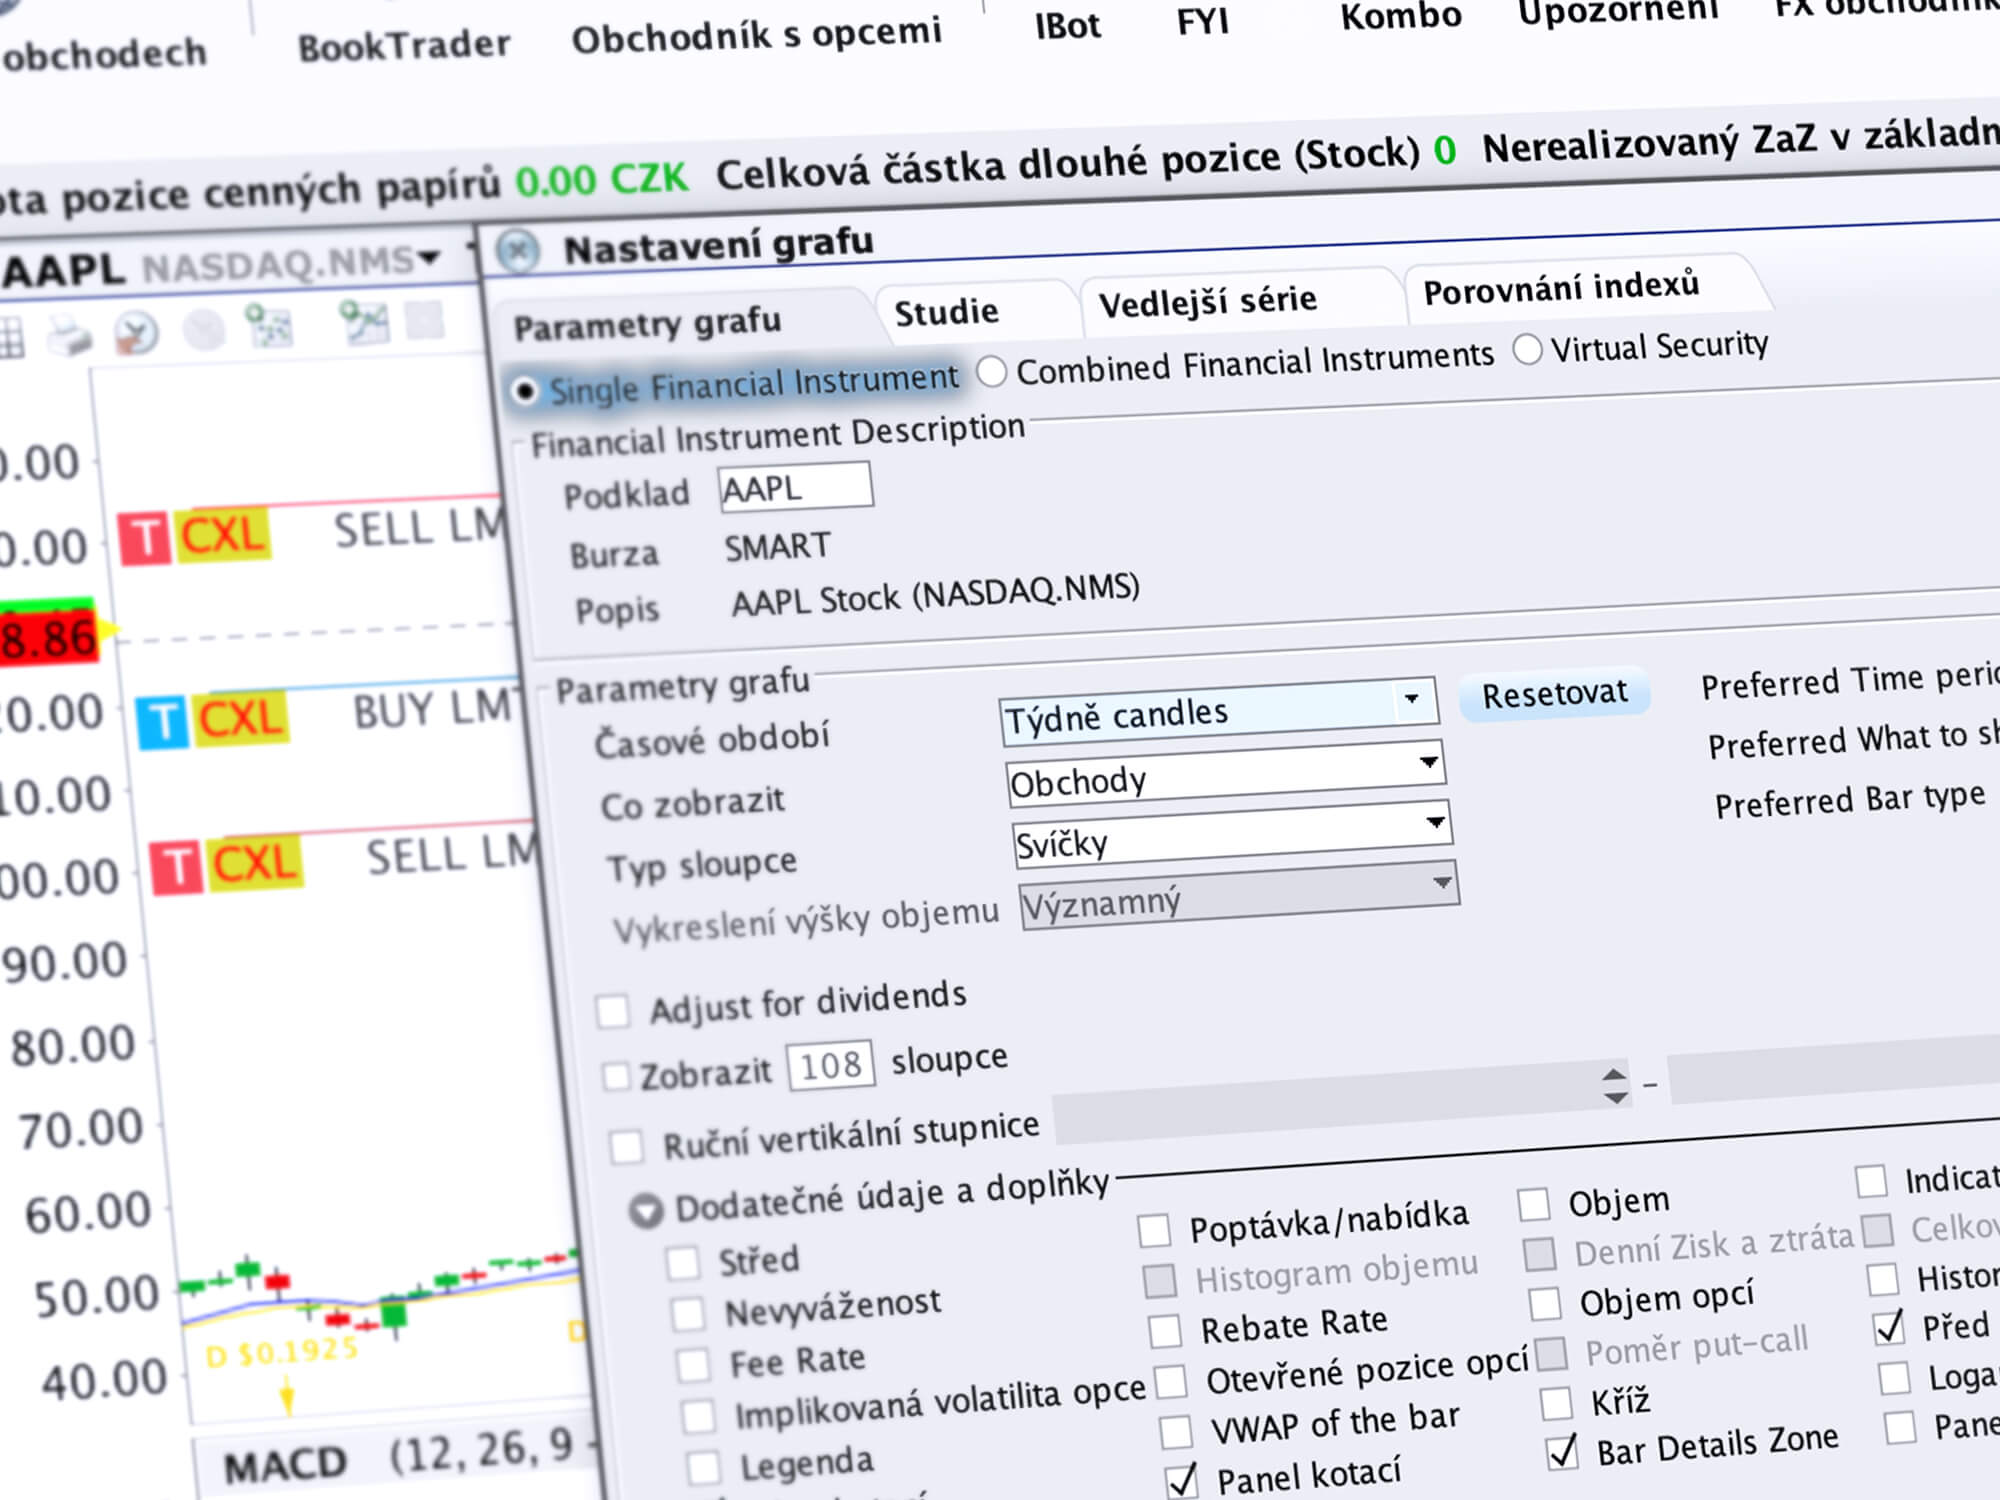Enable the Legenda checkbox
This screenshot has width=2000, height=1500.
(704, 1468)
